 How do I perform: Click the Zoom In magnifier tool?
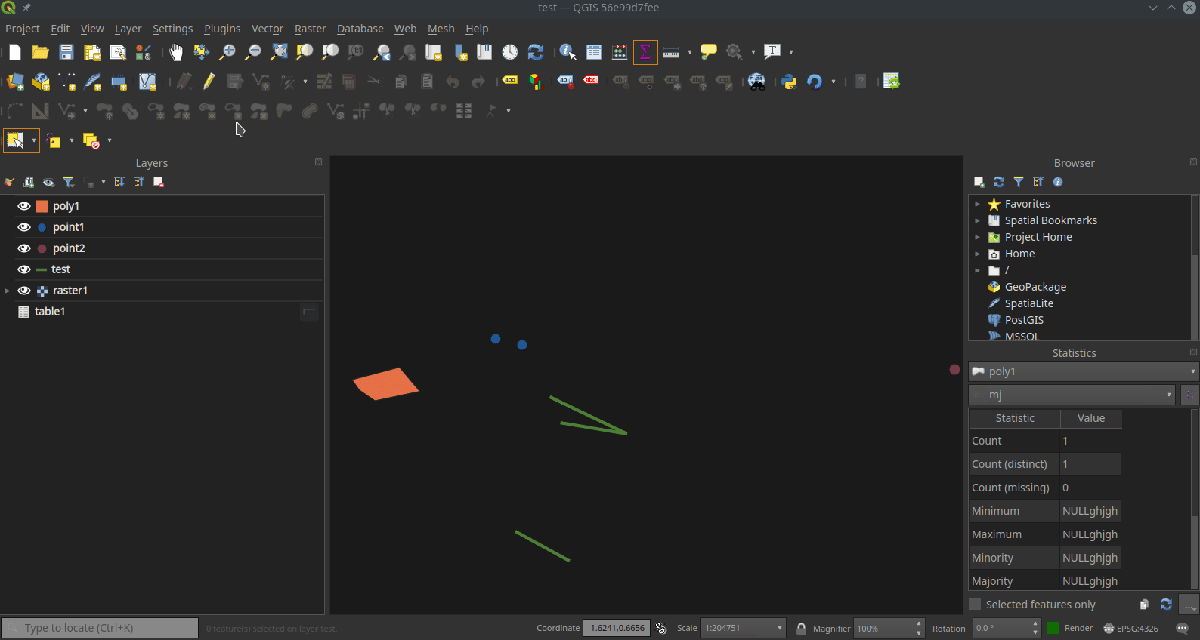pyautogui.click(x=228, y=52)
